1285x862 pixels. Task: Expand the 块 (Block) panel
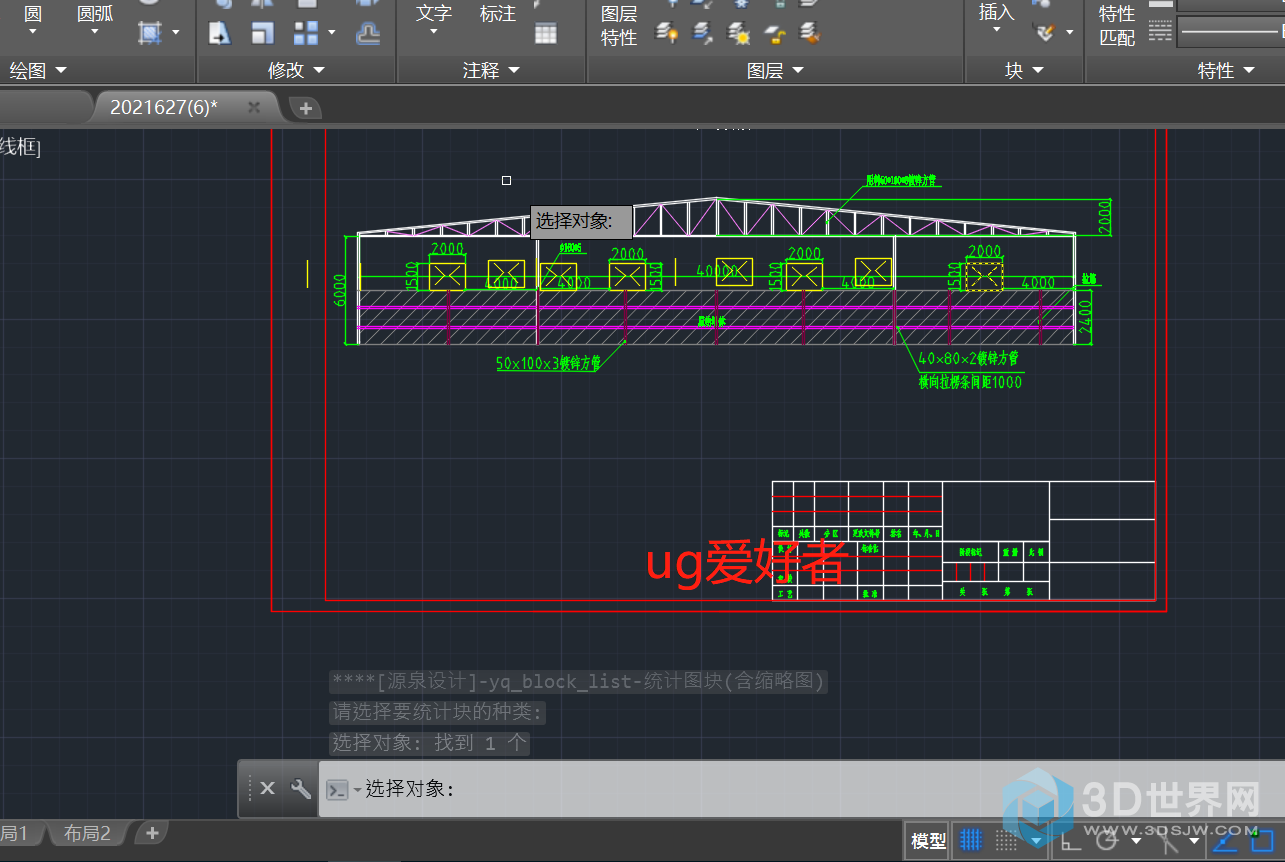tap(1024, 70)
